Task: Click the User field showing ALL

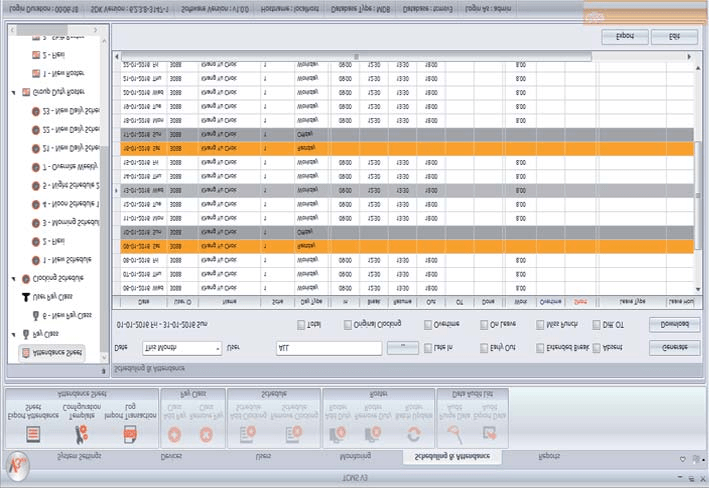Action: click(x=329, y=348)
